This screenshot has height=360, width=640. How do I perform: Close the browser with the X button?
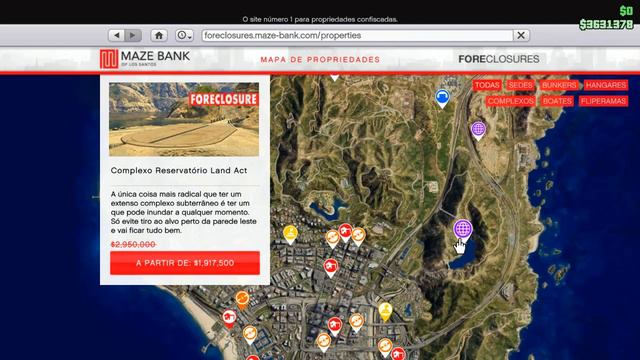(521, 36)
